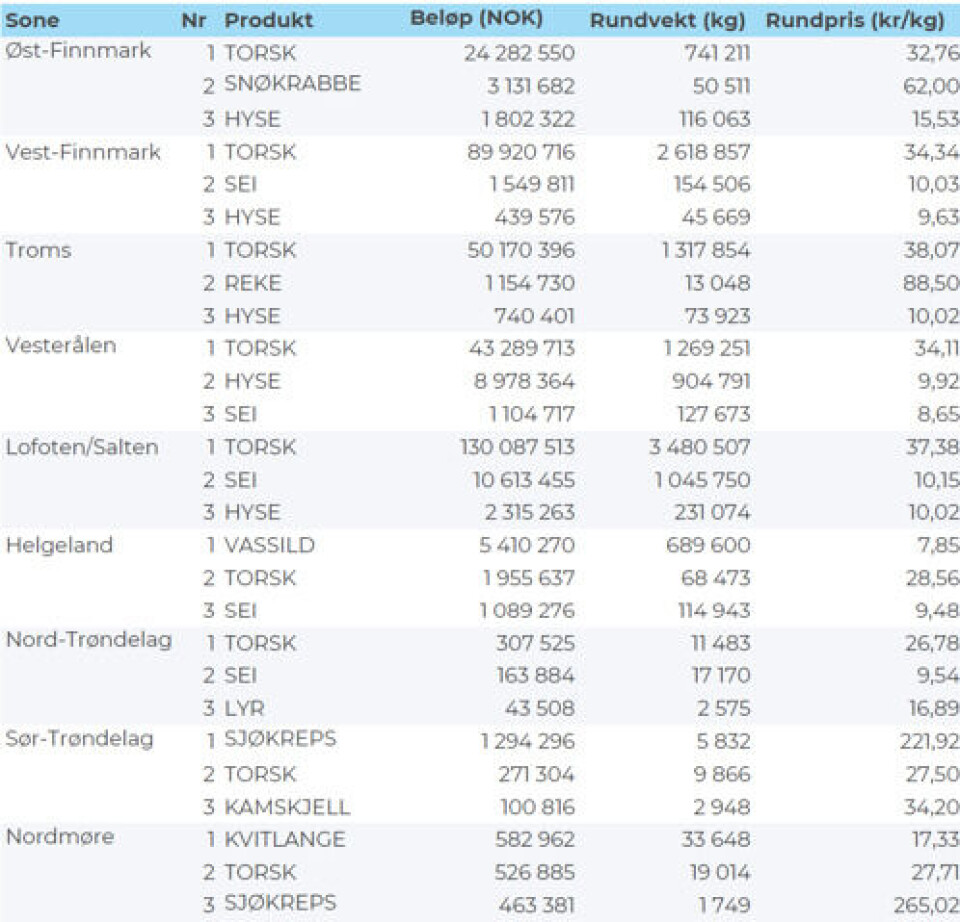
Task: Select the Vesterålen zone cell
Action: point(61,346)
